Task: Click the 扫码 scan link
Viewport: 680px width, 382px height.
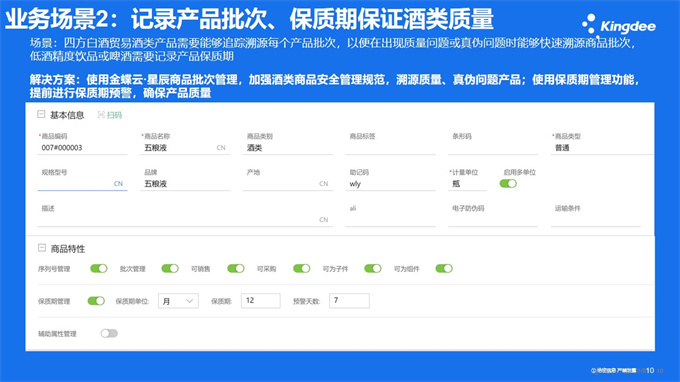Action: click(x=114, y=115)
